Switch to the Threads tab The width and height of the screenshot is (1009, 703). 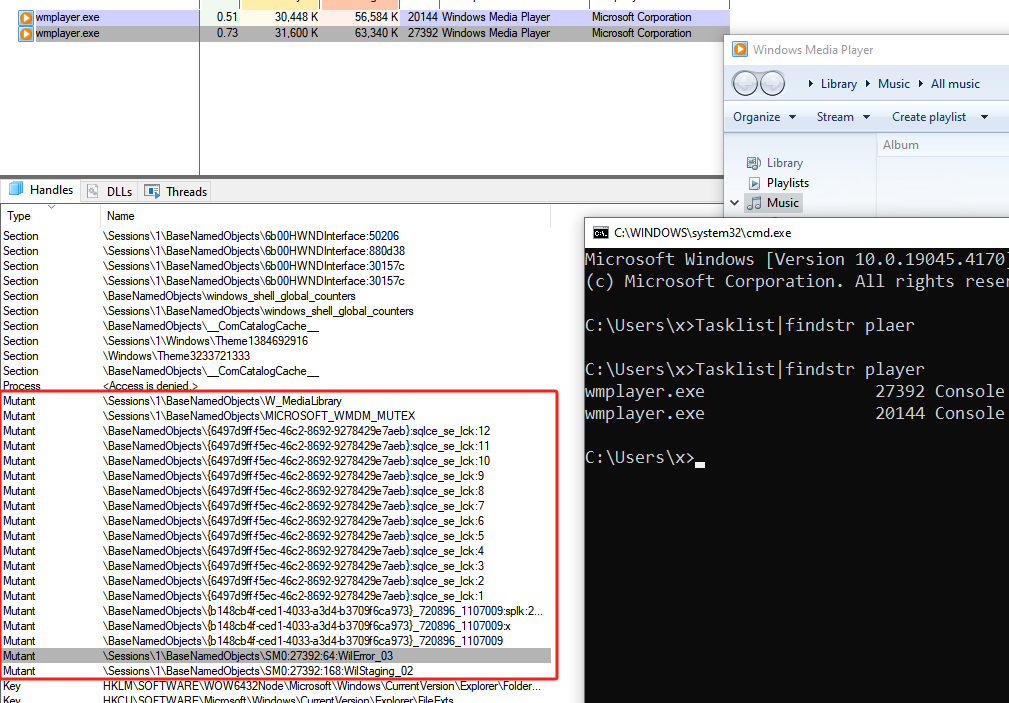click(176, 191)
